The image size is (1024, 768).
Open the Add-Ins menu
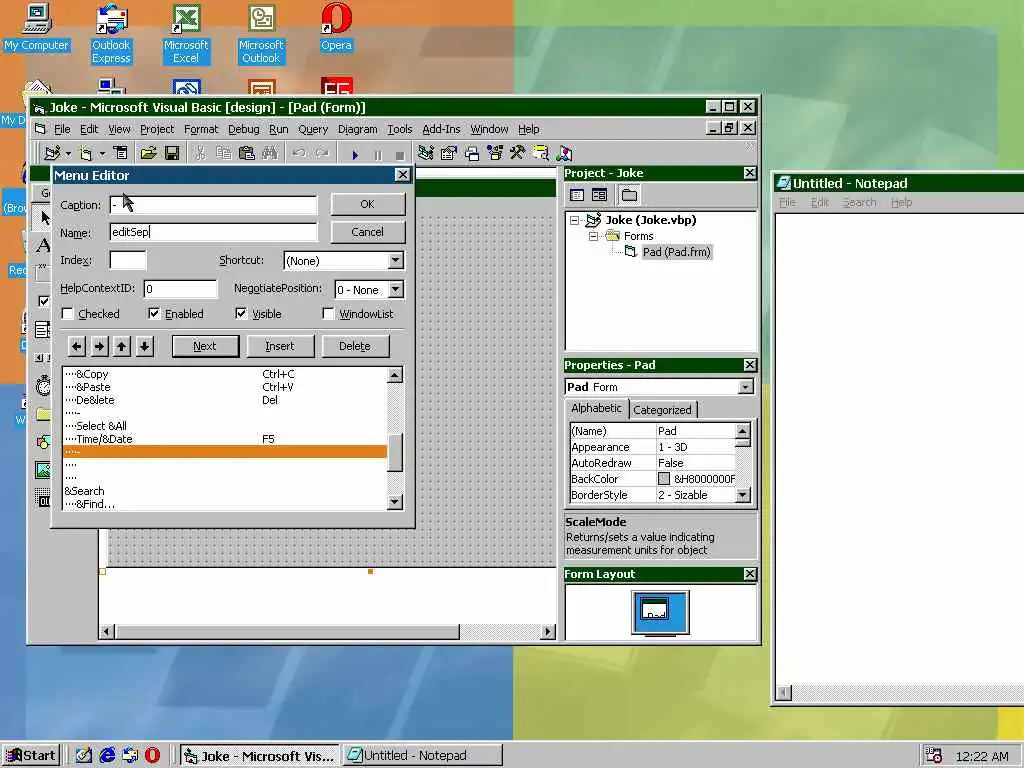(x=441, y=129)
